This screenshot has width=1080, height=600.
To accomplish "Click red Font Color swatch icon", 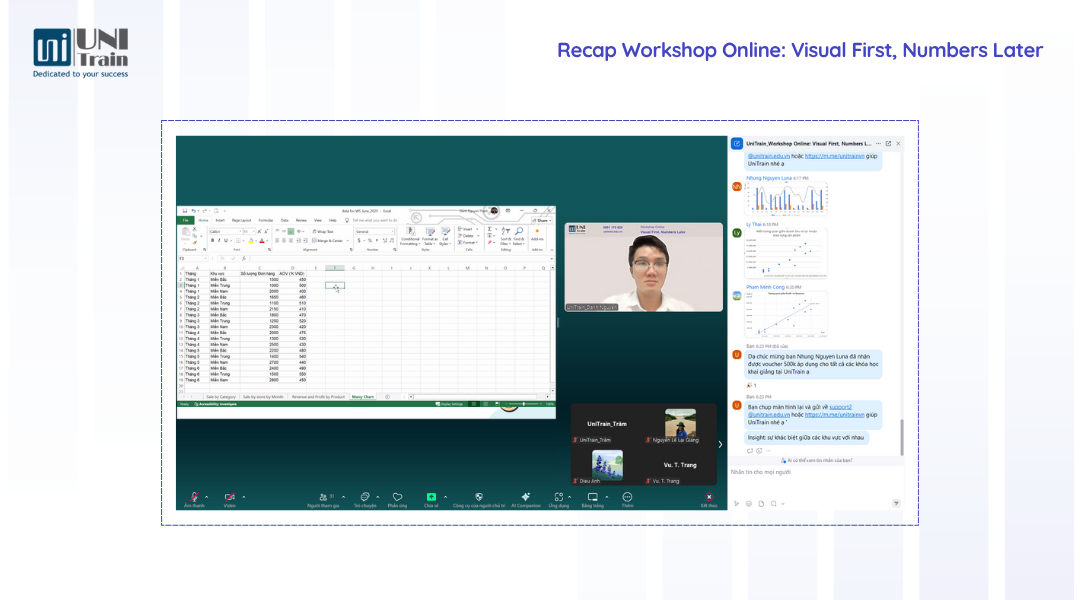I will pos(262,240).
